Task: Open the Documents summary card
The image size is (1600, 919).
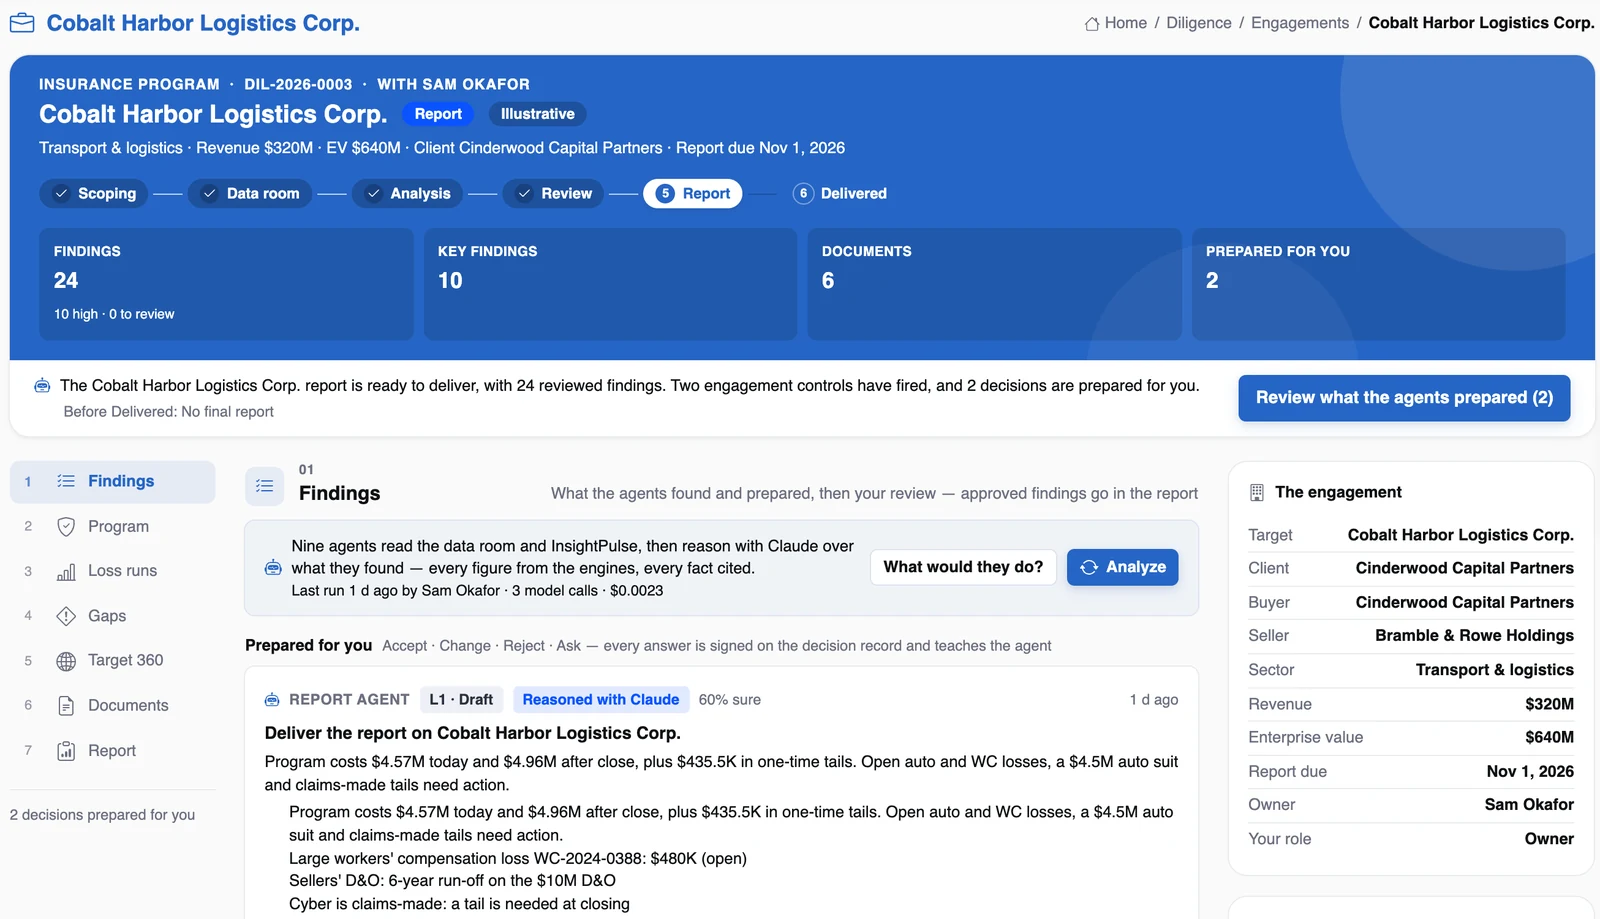Action: point(994,284)
